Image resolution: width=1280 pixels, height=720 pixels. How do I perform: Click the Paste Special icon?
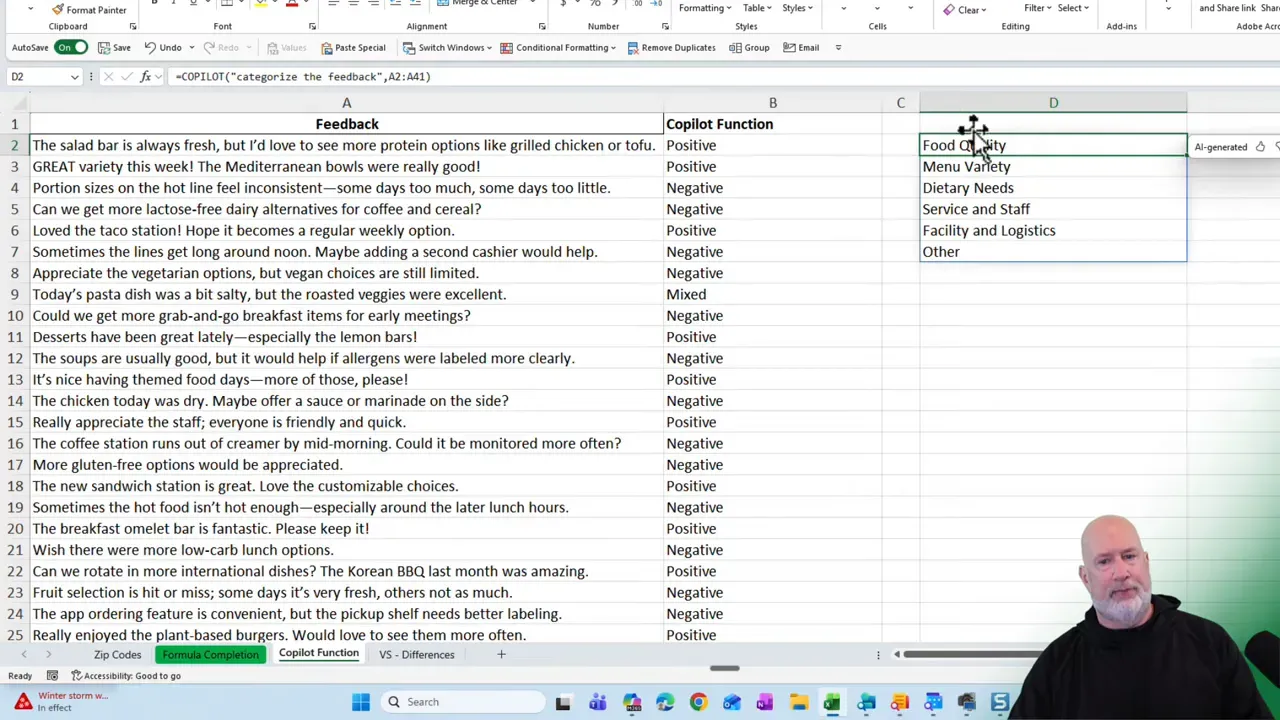tap(328, 47)
